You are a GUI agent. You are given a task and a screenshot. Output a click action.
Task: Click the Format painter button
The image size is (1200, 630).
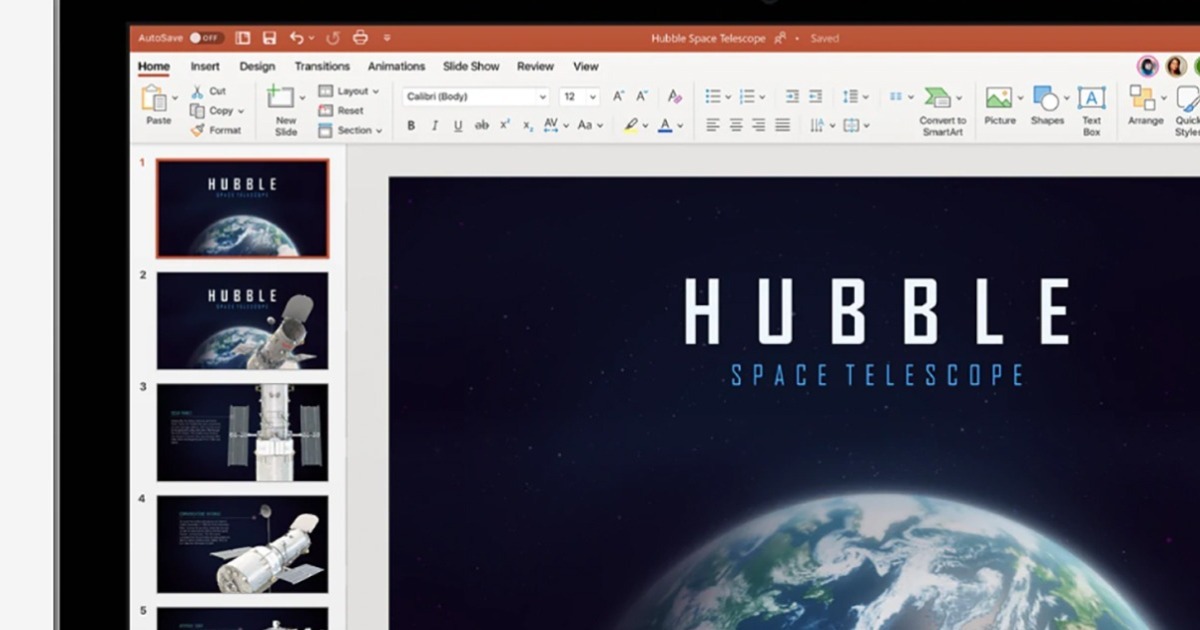coord(216,130)
